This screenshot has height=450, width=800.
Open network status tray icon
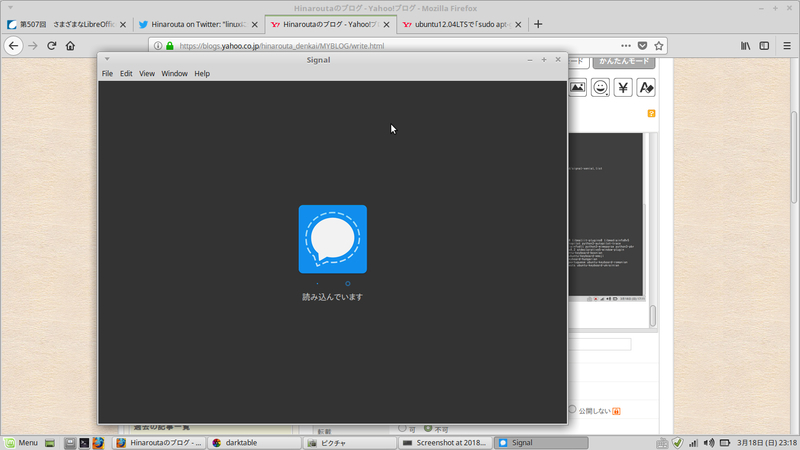pos(693,443)
